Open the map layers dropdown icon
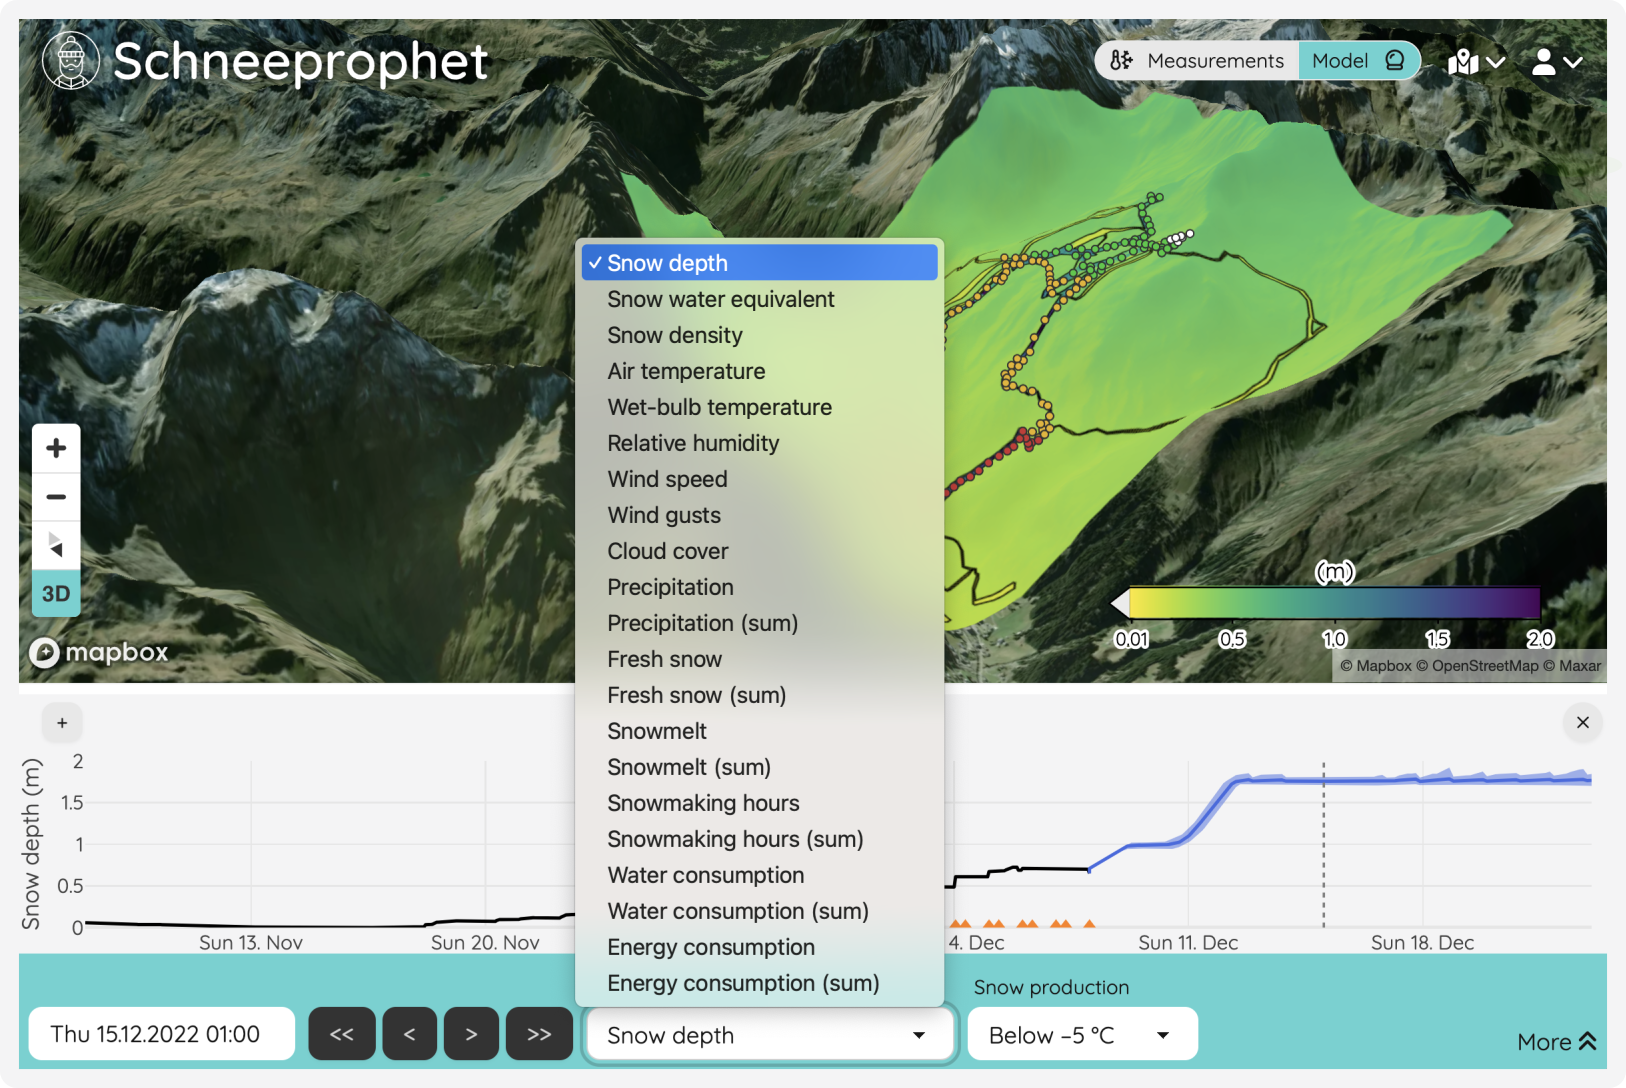1626x1088 pixels. [1476, 62]
